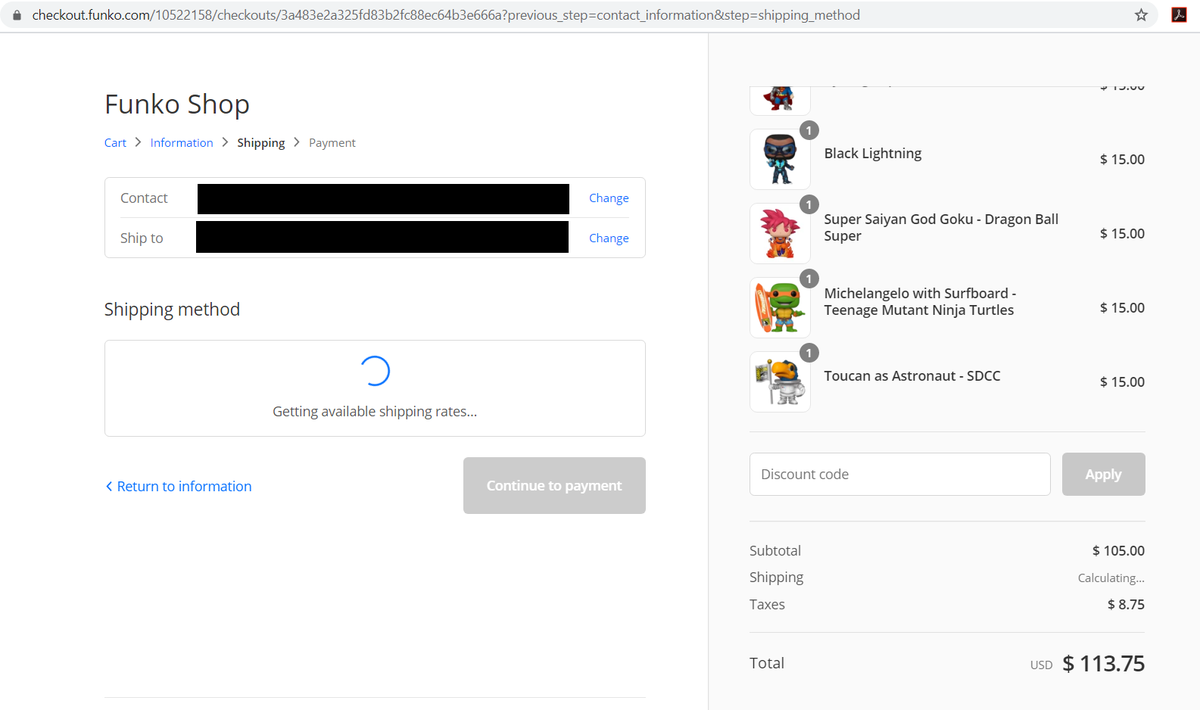Screen dimensions: 1200x710
Task: Click the loading spinner in Shipping method
Action: pyautogui.click(x=374, y=371)
